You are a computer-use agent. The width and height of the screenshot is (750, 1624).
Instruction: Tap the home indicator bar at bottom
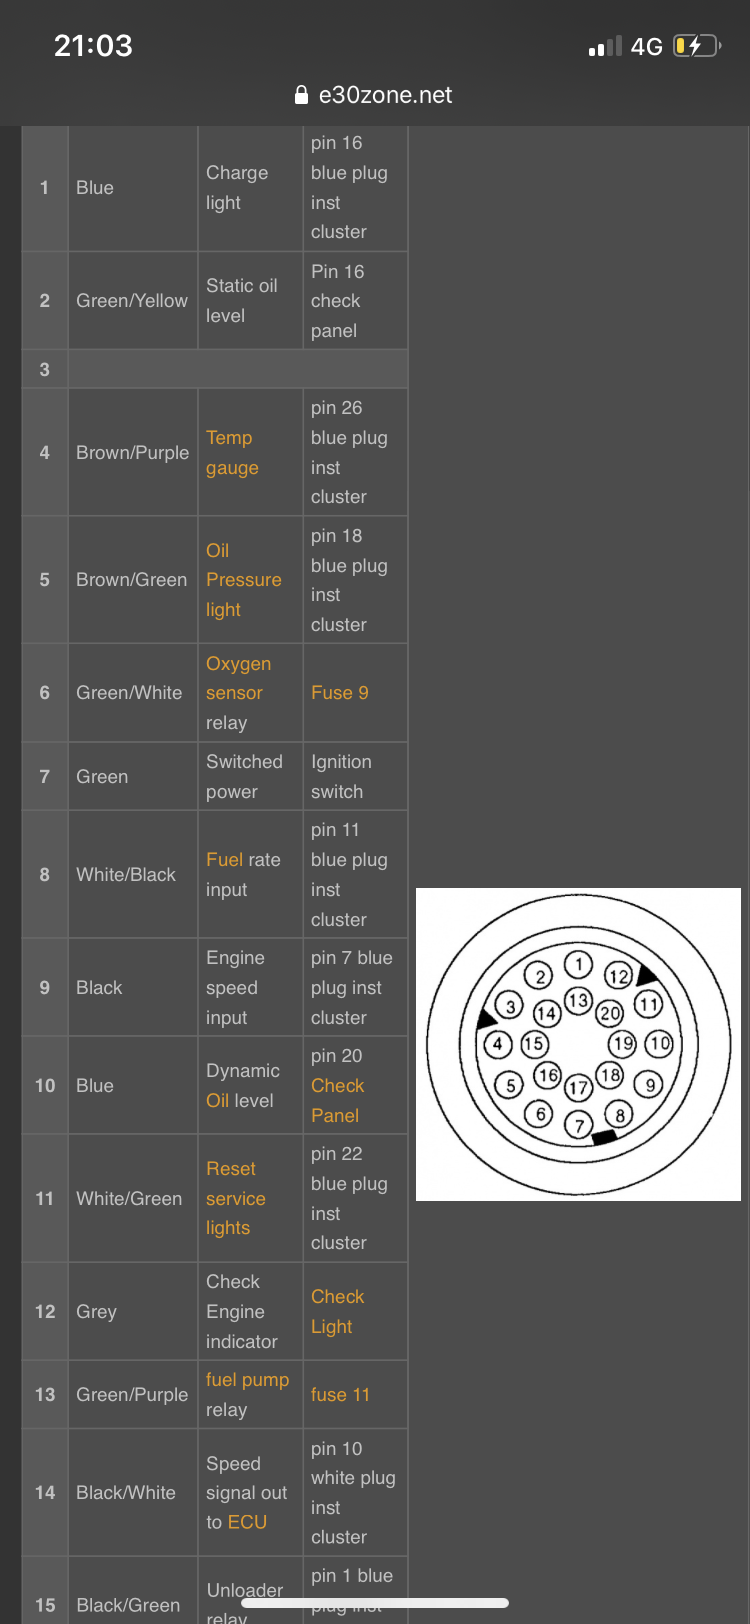coord(375,1603)
